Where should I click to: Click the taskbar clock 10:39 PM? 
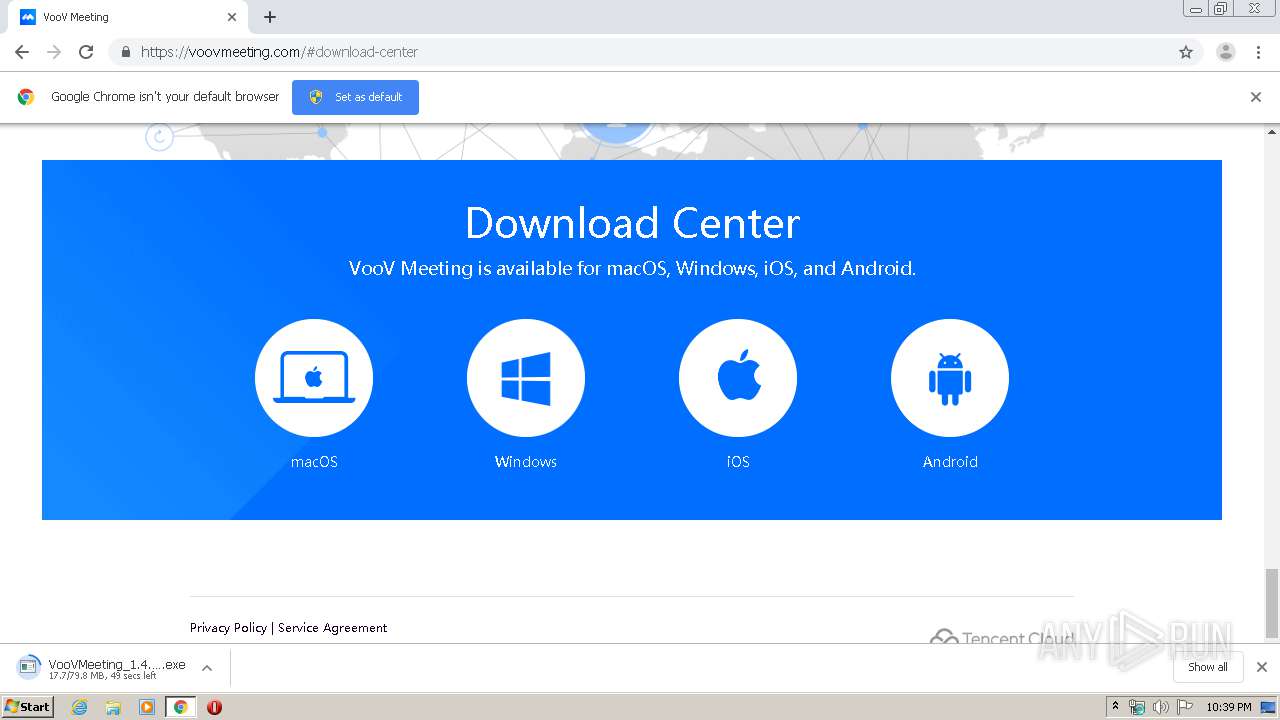pos(1229,707)
